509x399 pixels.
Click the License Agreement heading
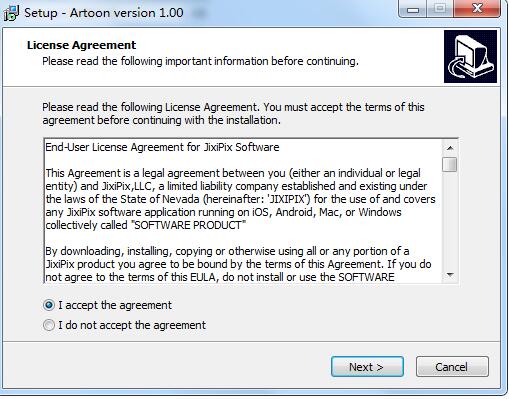[82, 45]
